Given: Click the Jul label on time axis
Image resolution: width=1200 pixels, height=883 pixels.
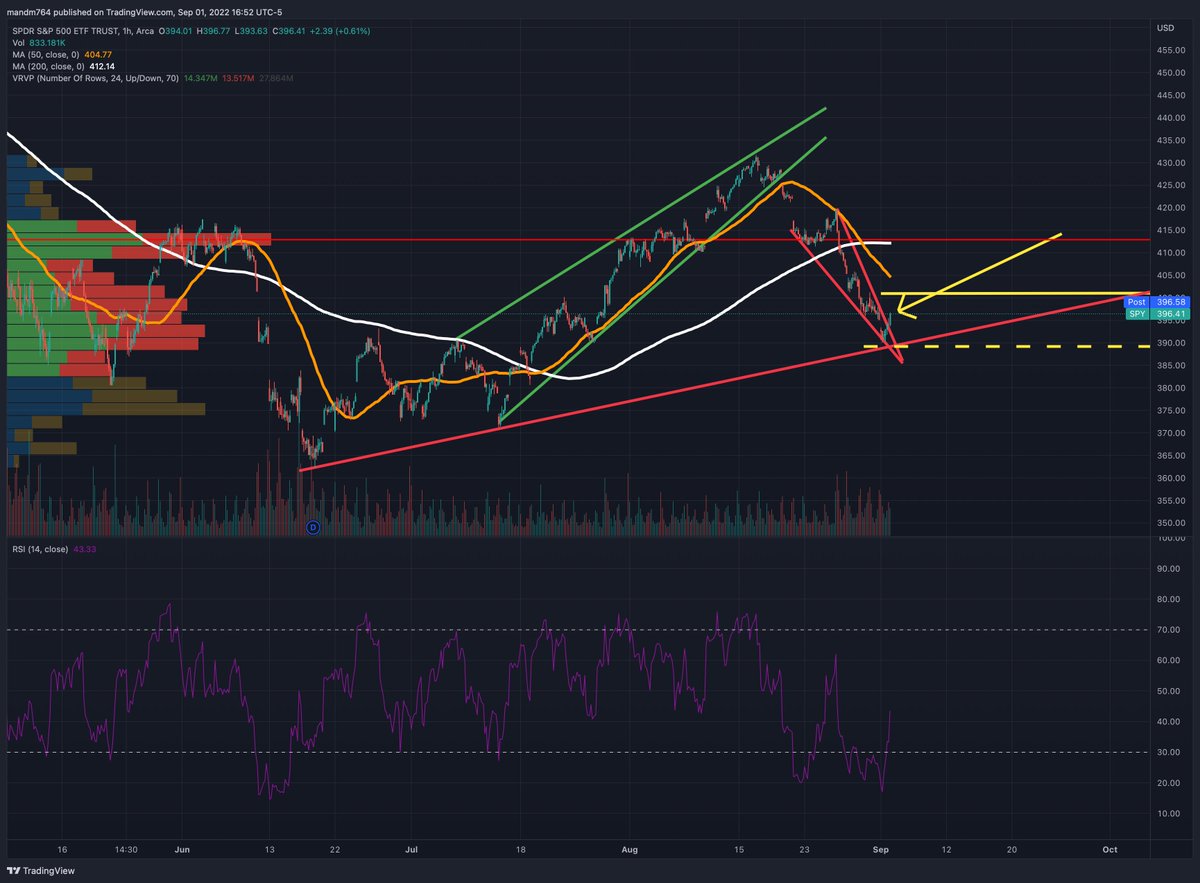Looking at the screenshot, I should 412,848.
